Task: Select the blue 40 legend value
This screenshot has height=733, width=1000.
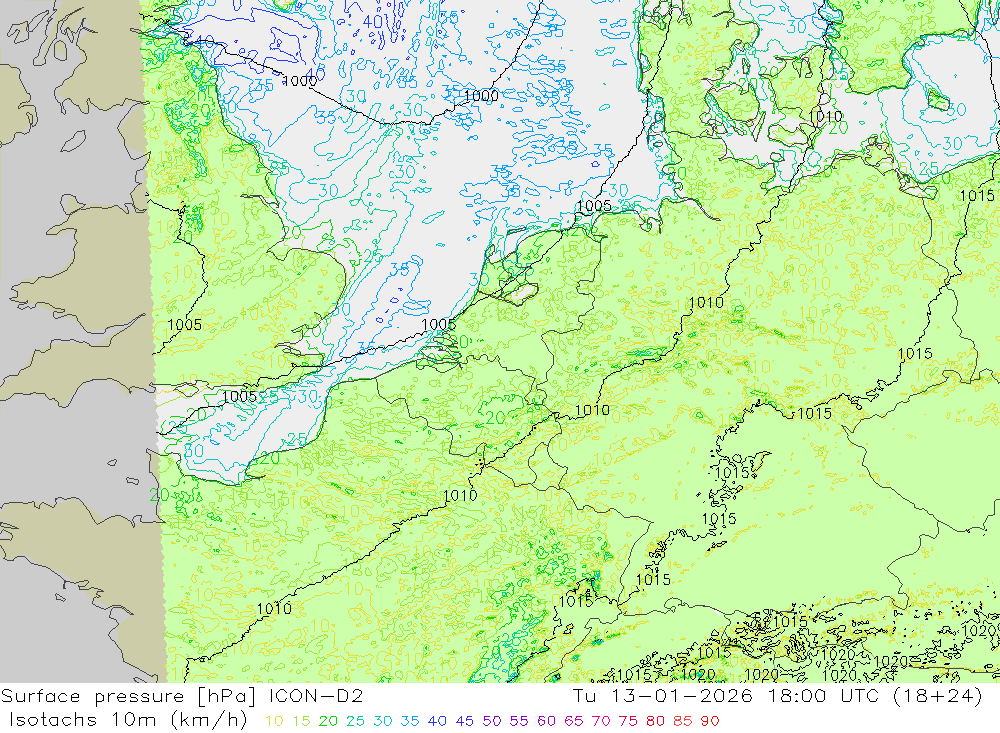Action: click(x=437, y=721)
